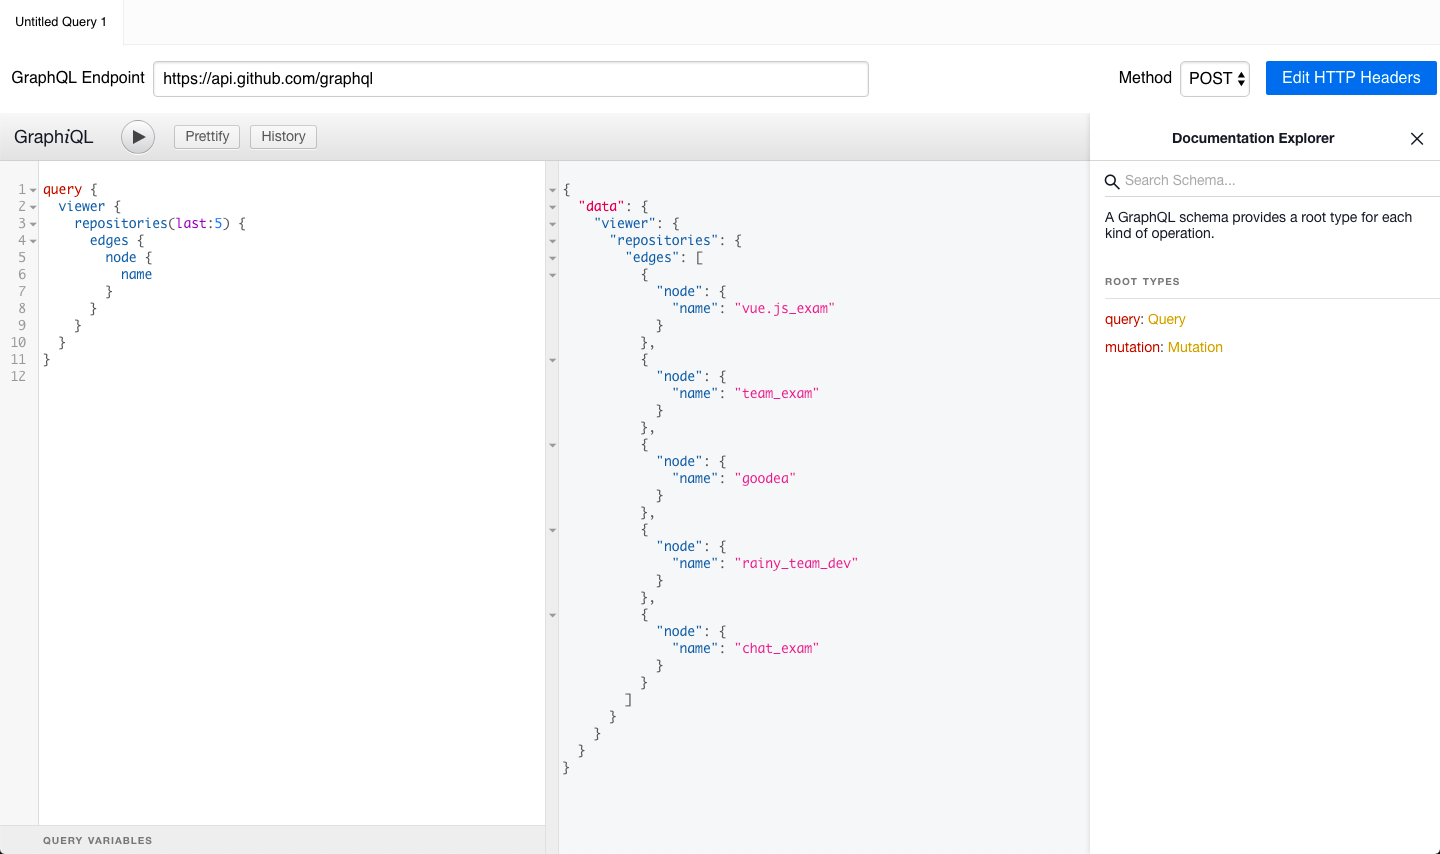Image resolution: width=1440 pixels, height=854 pixels.
Task: Fold the "repositories" object in results
Action: 552,241
